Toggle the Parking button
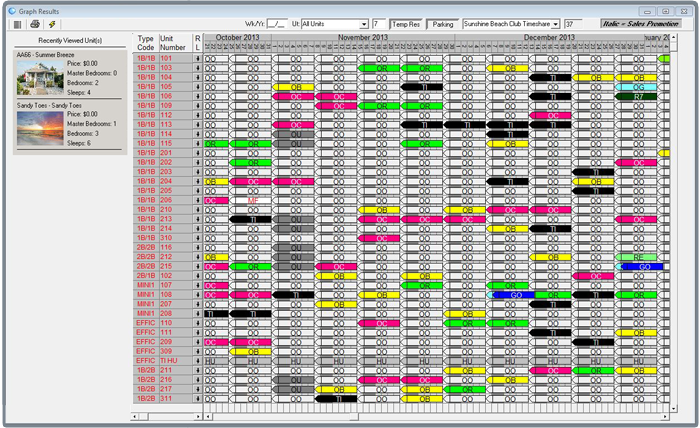700x428 pixels. click(x=441, y=23)
